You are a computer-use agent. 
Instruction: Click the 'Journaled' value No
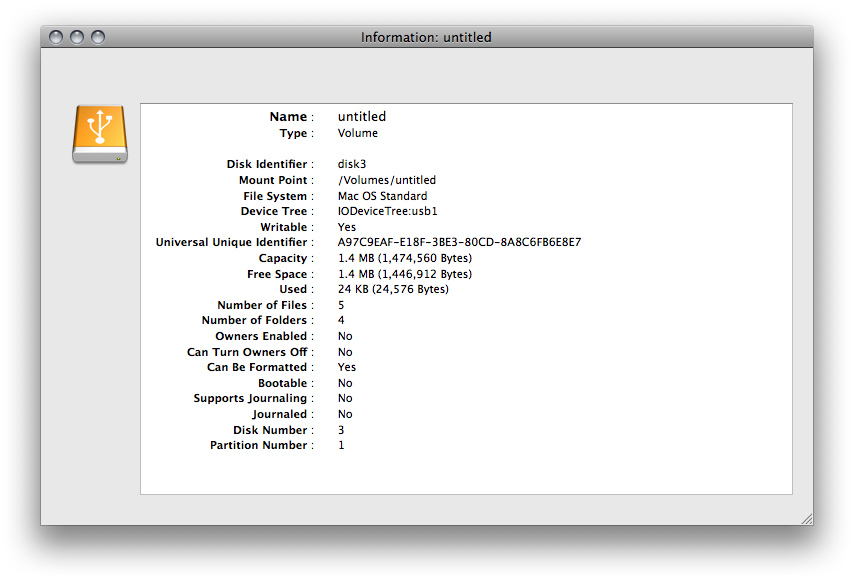tap(345, 414)
